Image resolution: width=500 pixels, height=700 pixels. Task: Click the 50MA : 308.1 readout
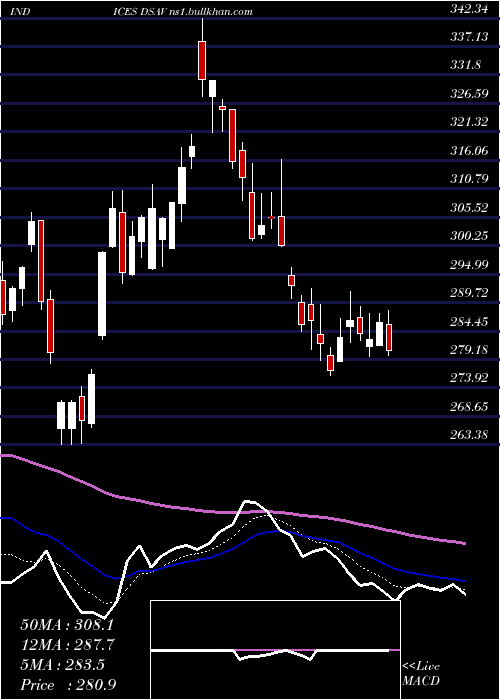(67, 625)
